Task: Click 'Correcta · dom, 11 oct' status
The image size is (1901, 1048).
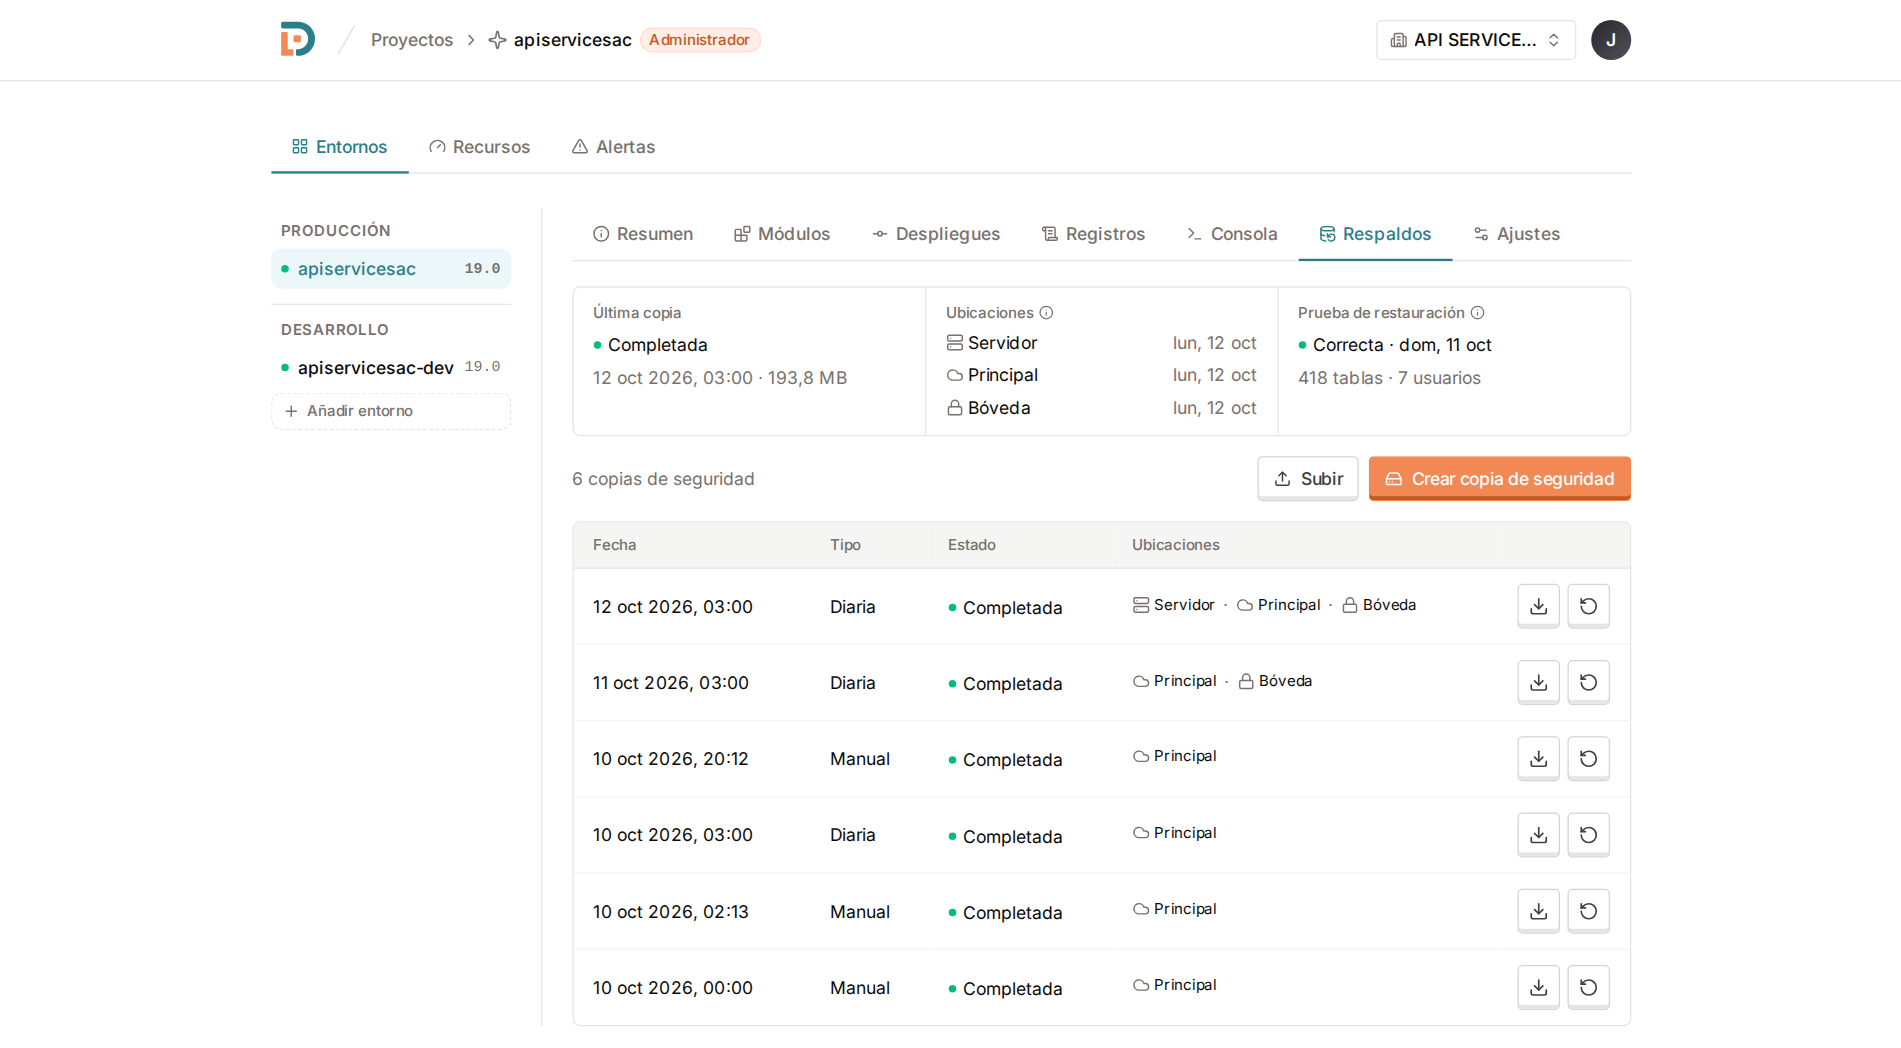Action: tap(1395, 345)
